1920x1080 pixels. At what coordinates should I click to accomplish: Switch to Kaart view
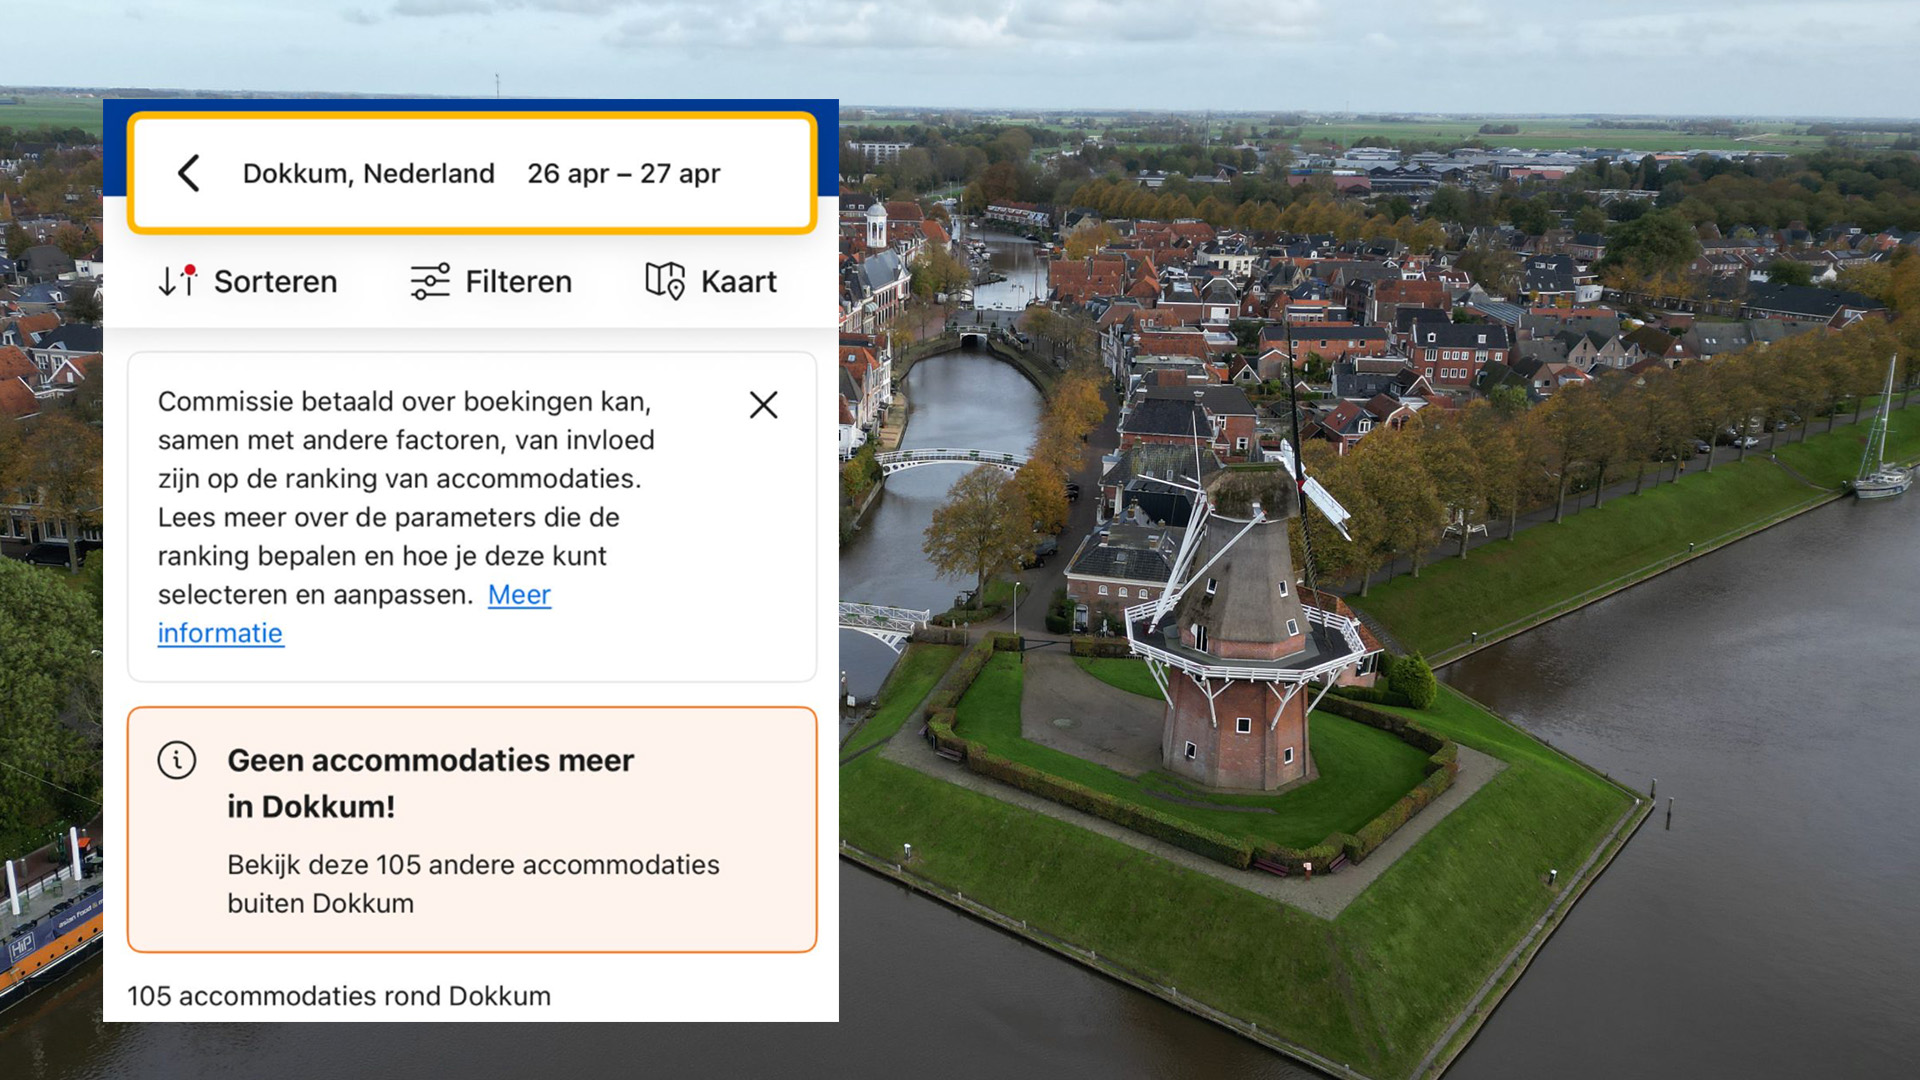coord(738,282)
